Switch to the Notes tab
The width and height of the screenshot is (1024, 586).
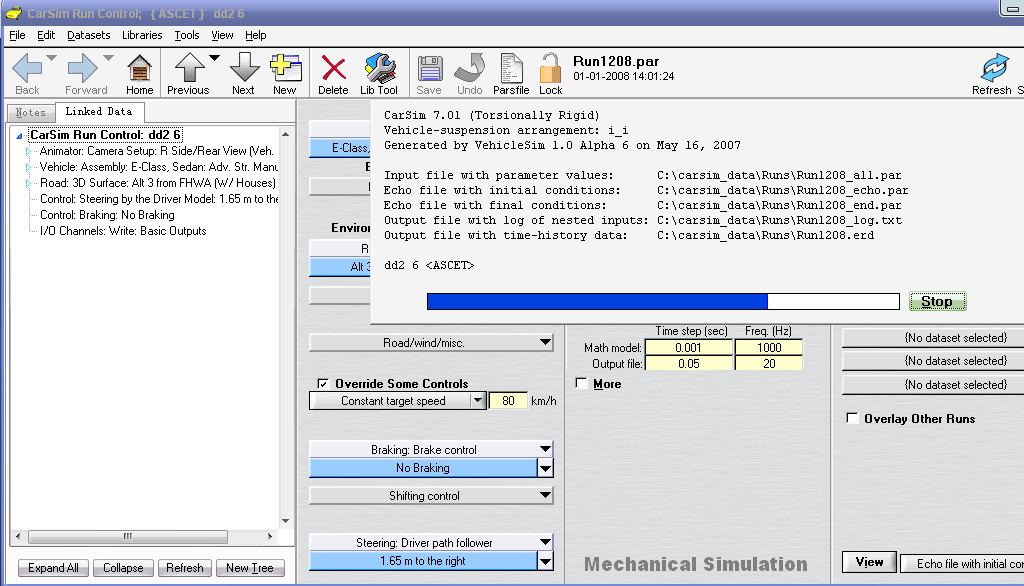tap(31, 112)
